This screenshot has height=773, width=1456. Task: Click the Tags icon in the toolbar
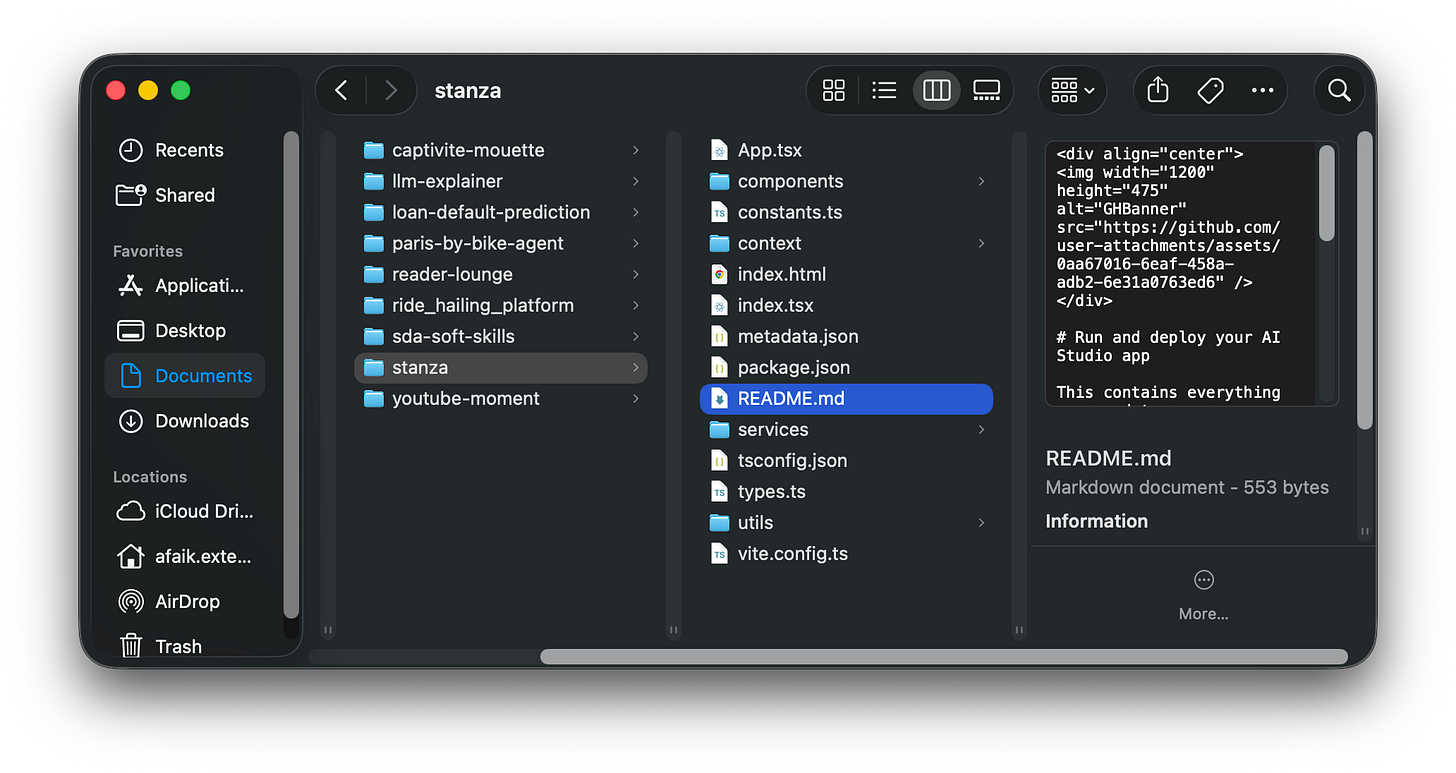tap(1210, 90)
